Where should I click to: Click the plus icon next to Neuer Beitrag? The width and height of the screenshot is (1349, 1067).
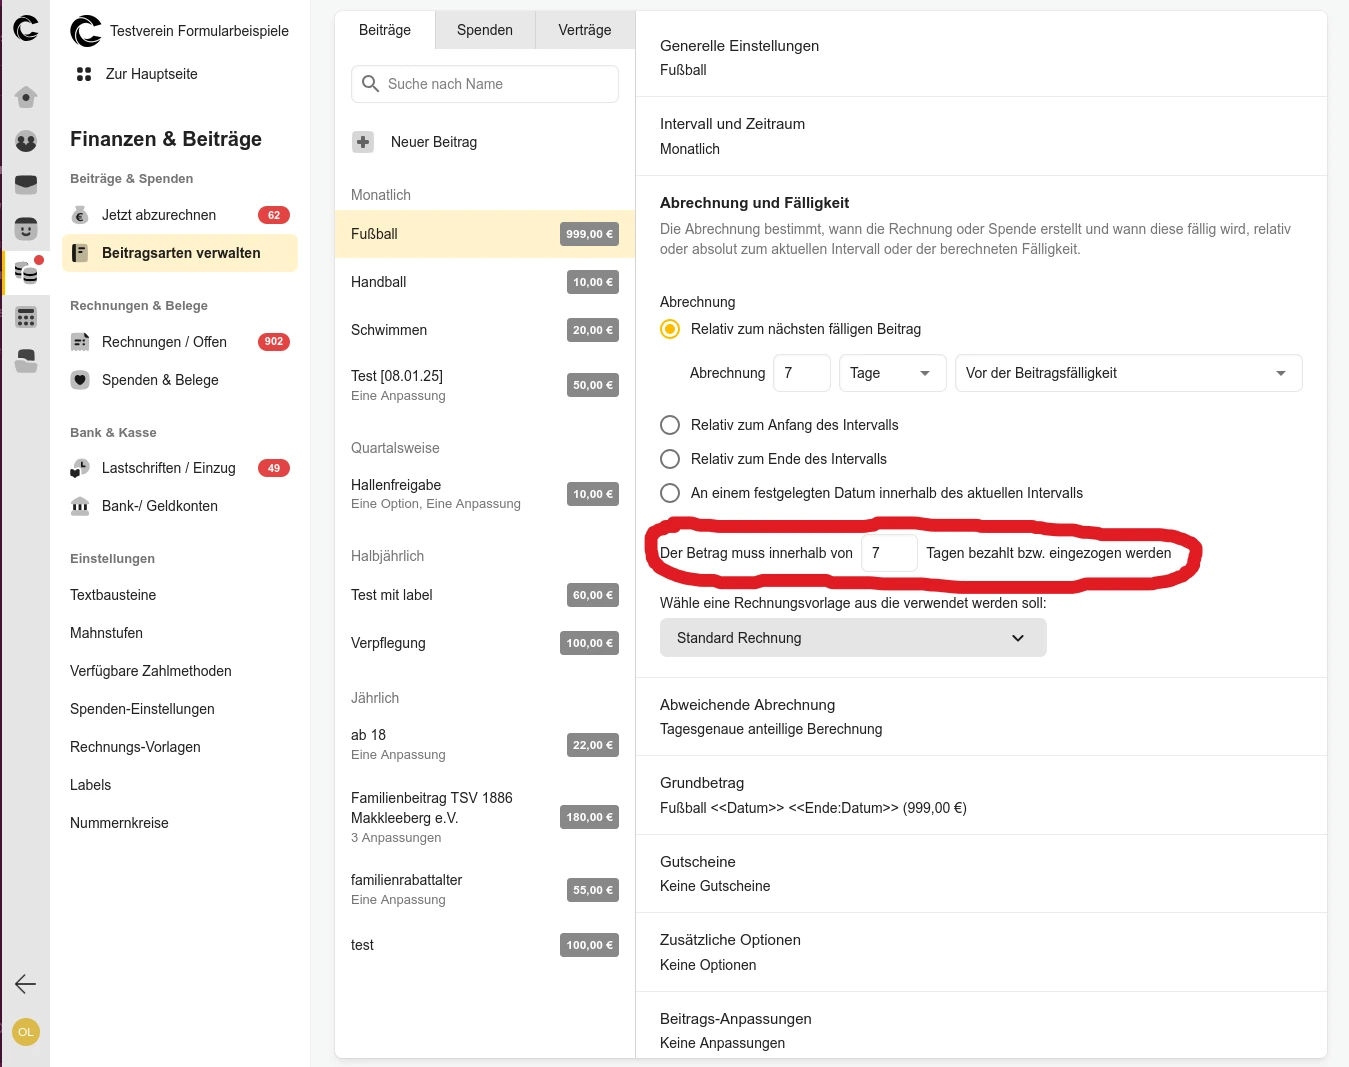(x=363, y=142)
